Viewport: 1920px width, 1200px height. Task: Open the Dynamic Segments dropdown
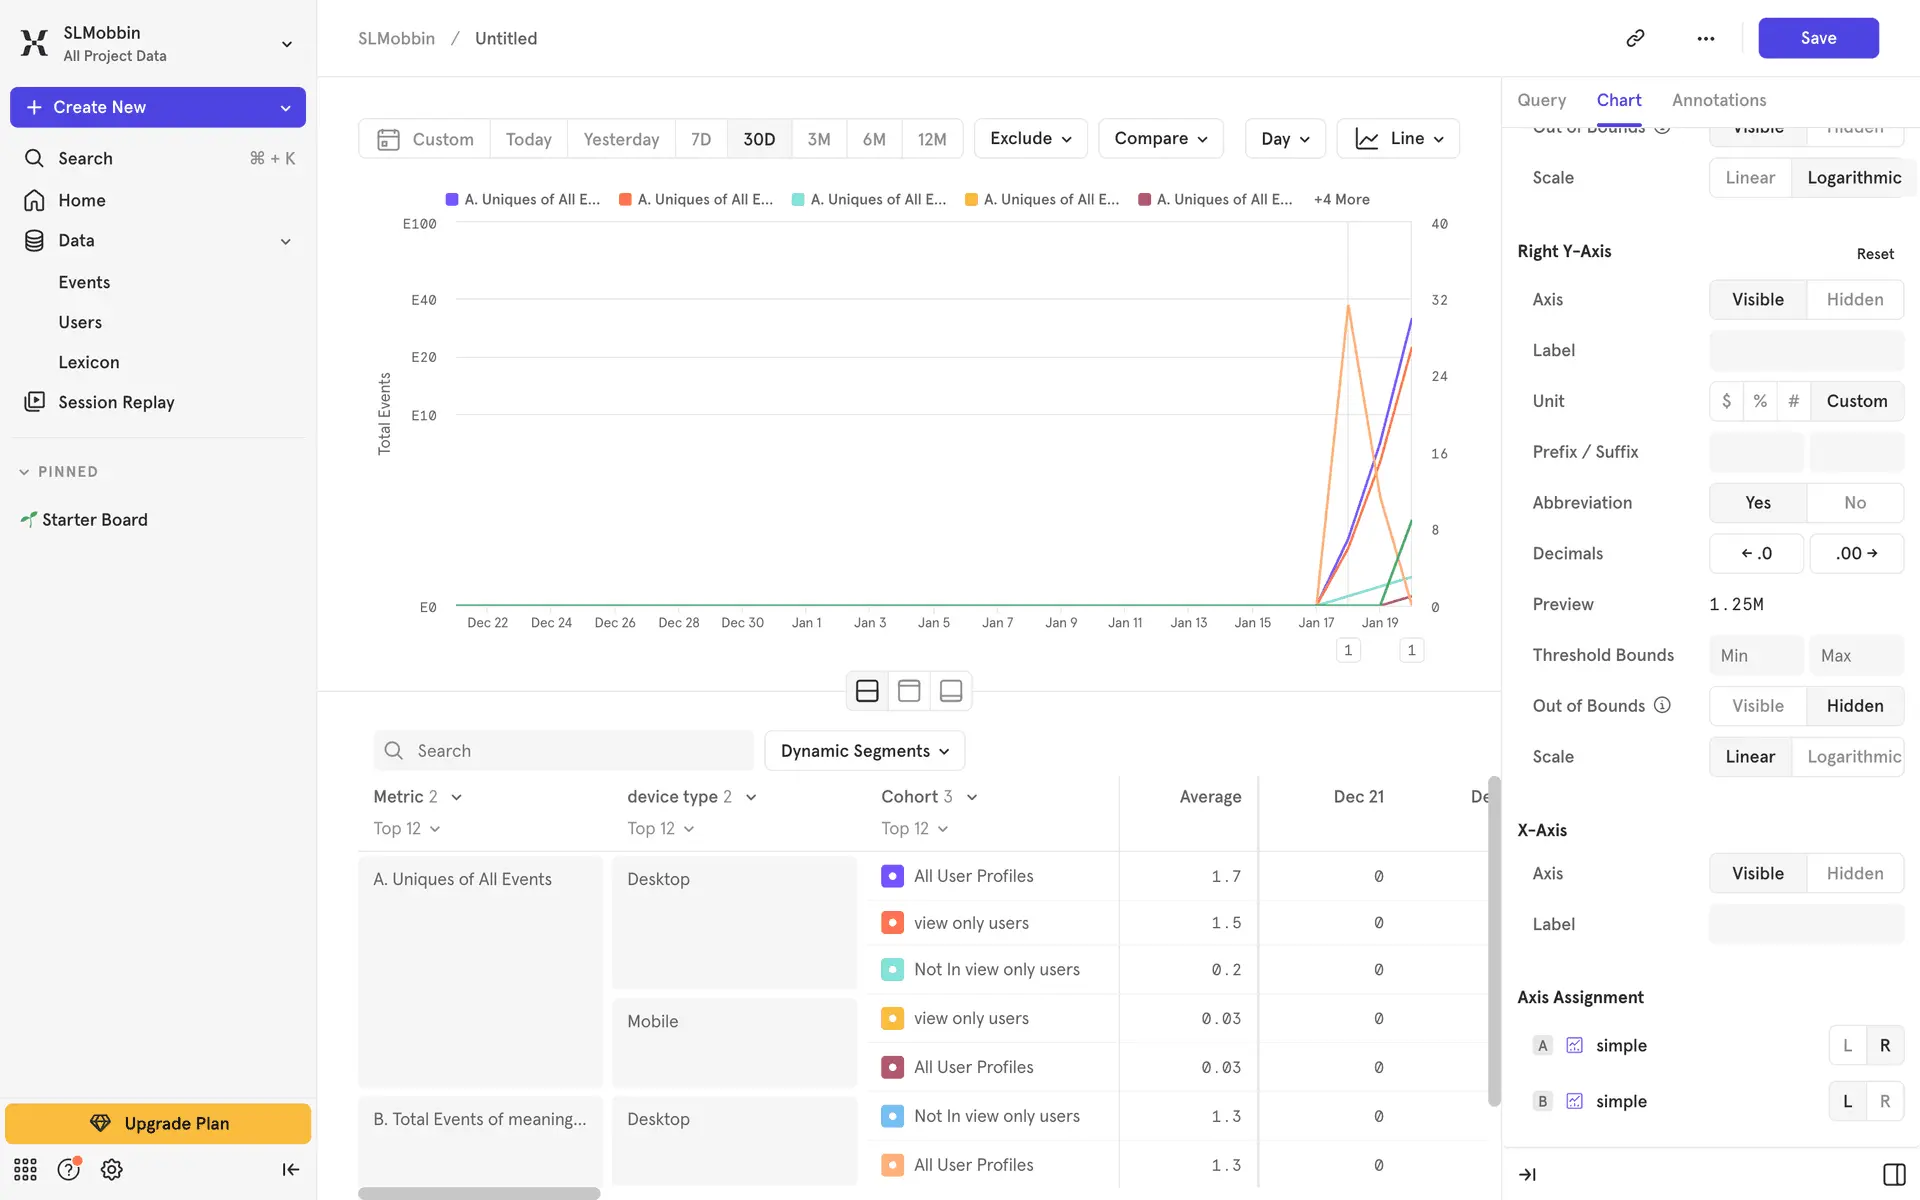(864, 751)
